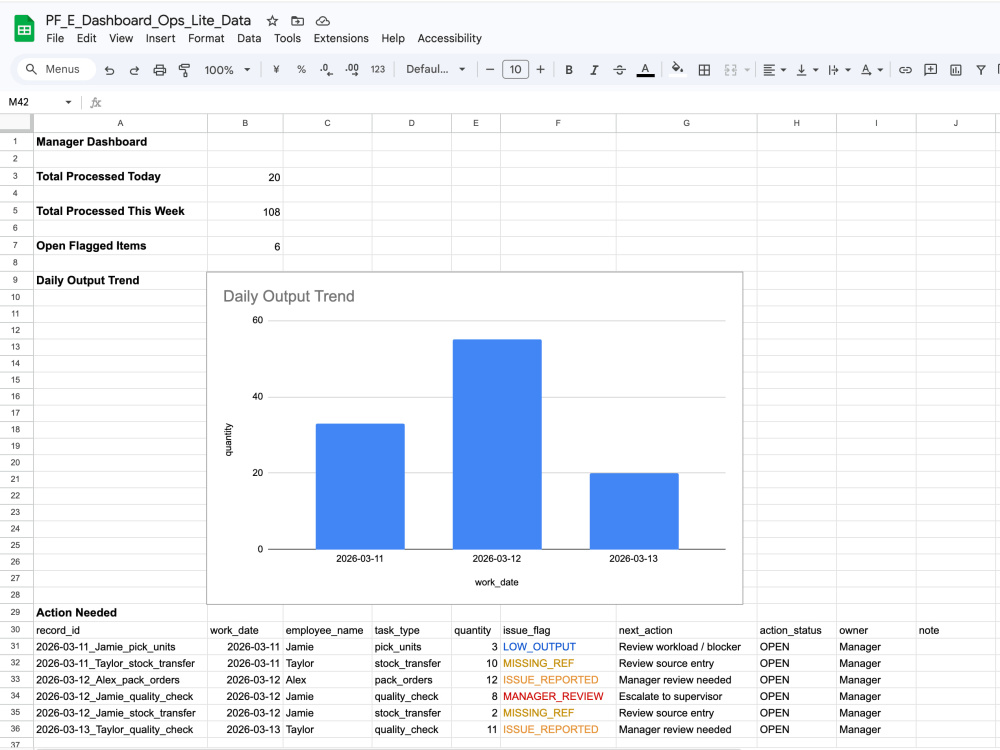Increase font size with plus
1000x750 pixels.
point(540,70)
